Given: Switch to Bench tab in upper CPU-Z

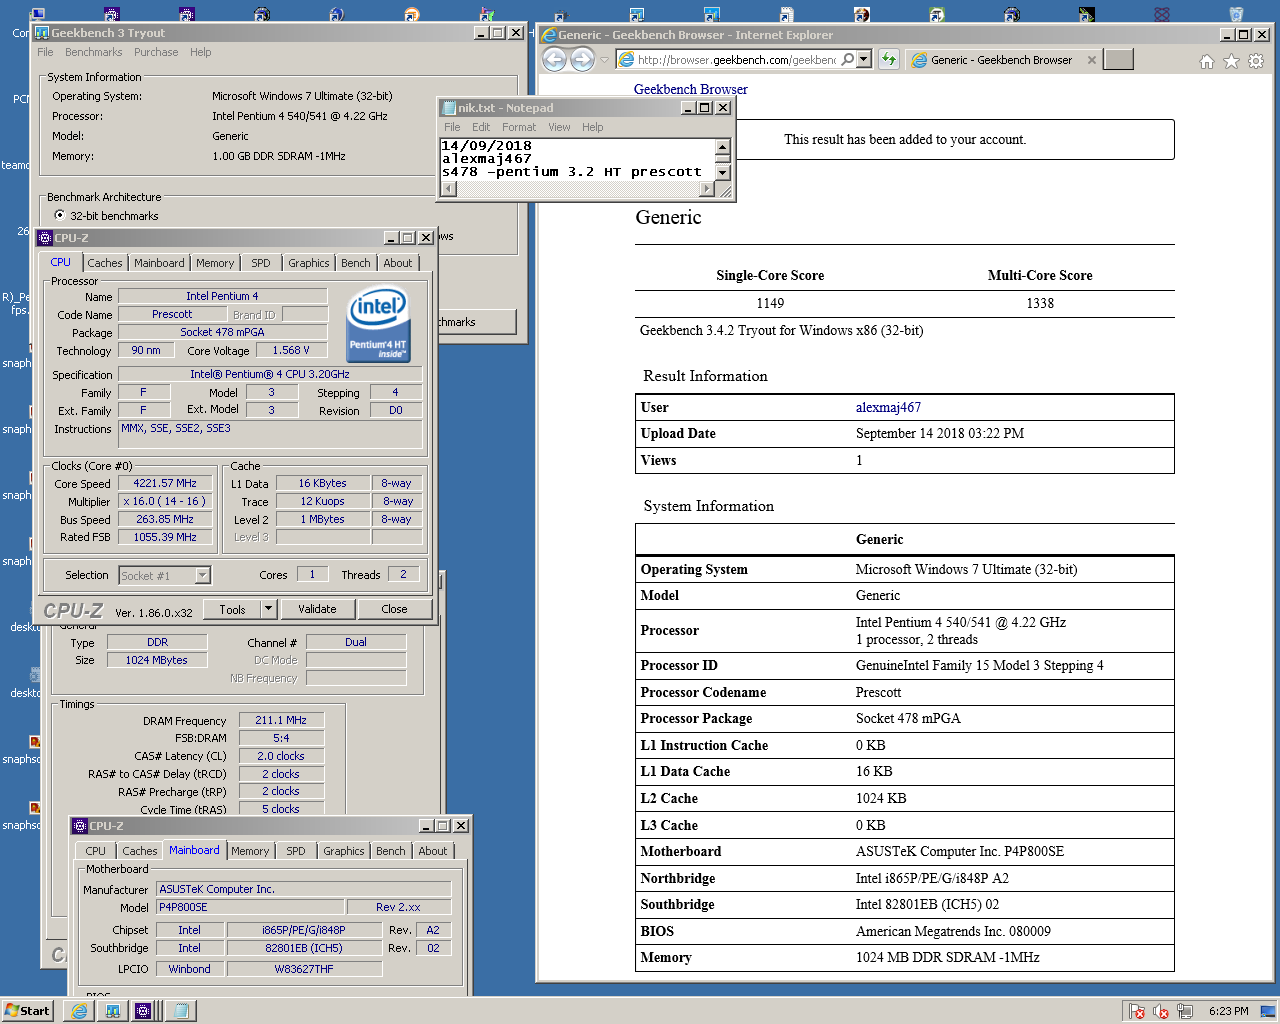Looking at the screenshot, I should (355, 263).
